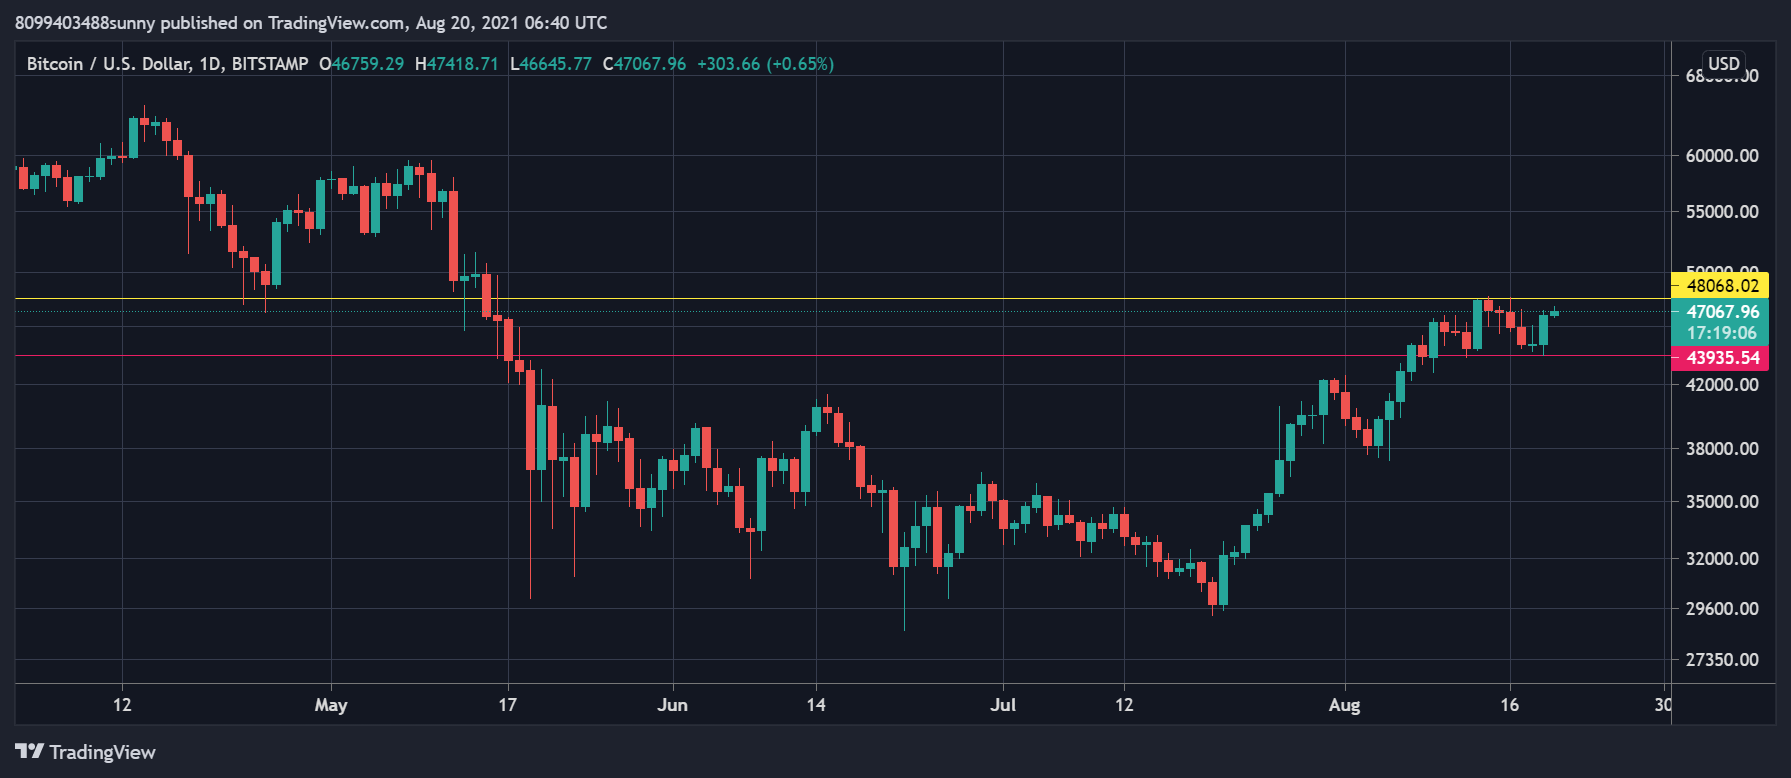Click the 32000.00 price axis label
The height and width of the screenshot is (778, 1791).
[1722, 559]
